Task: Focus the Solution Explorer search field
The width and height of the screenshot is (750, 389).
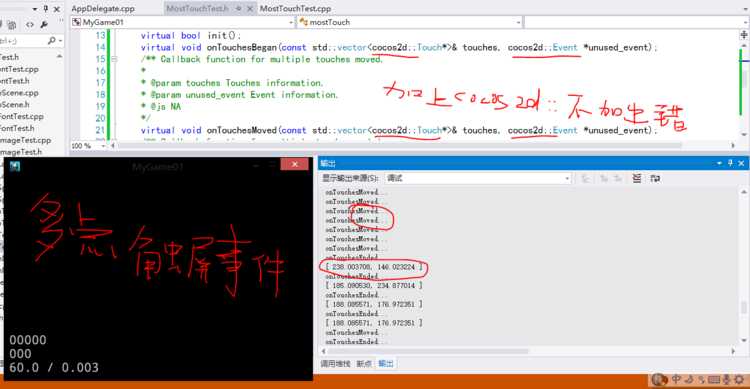Action: click(x=22, y=41)
